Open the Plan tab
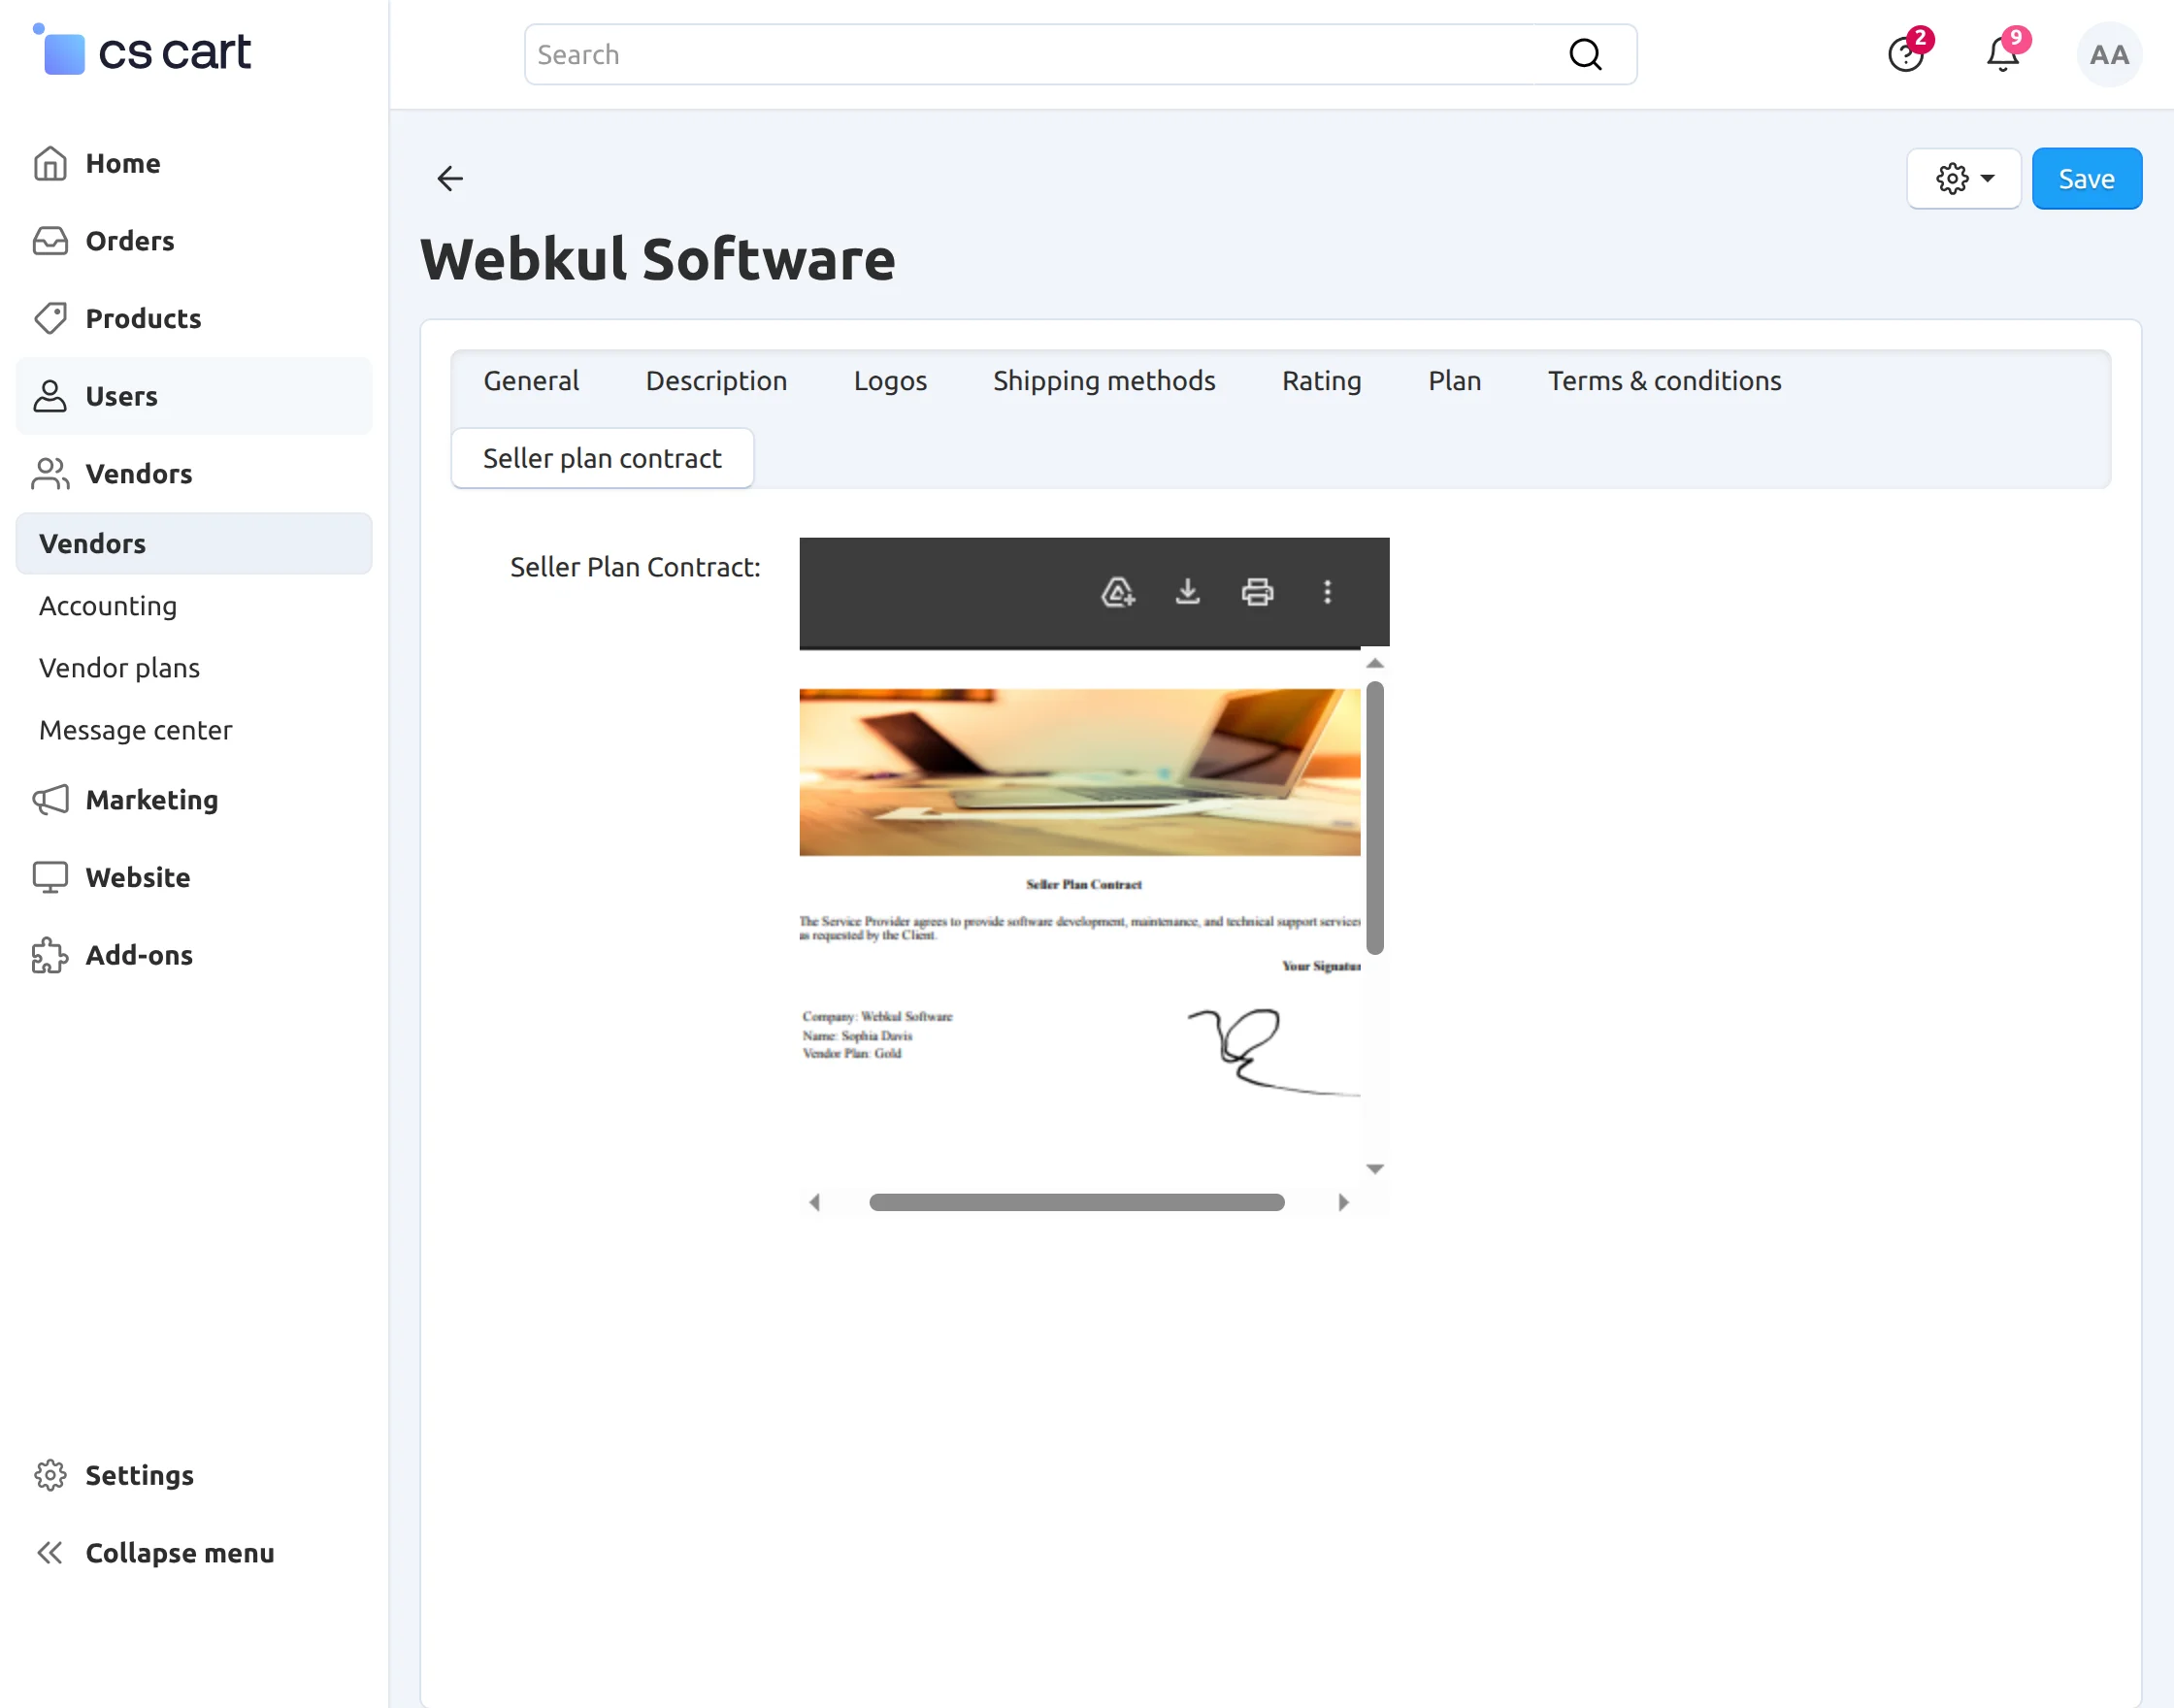This screenshot has width=2174, height=1708. tap(1454, 381)
